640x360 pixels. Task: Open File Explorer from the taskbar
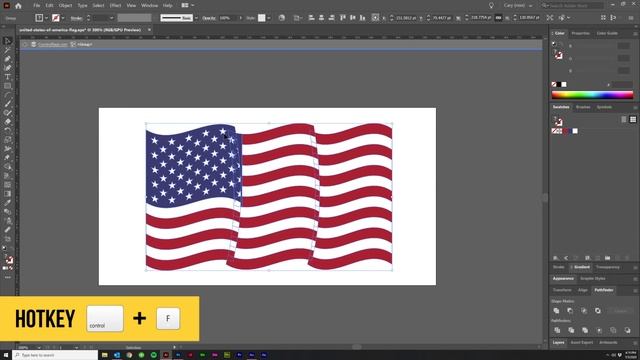click(x=104, y=355)
